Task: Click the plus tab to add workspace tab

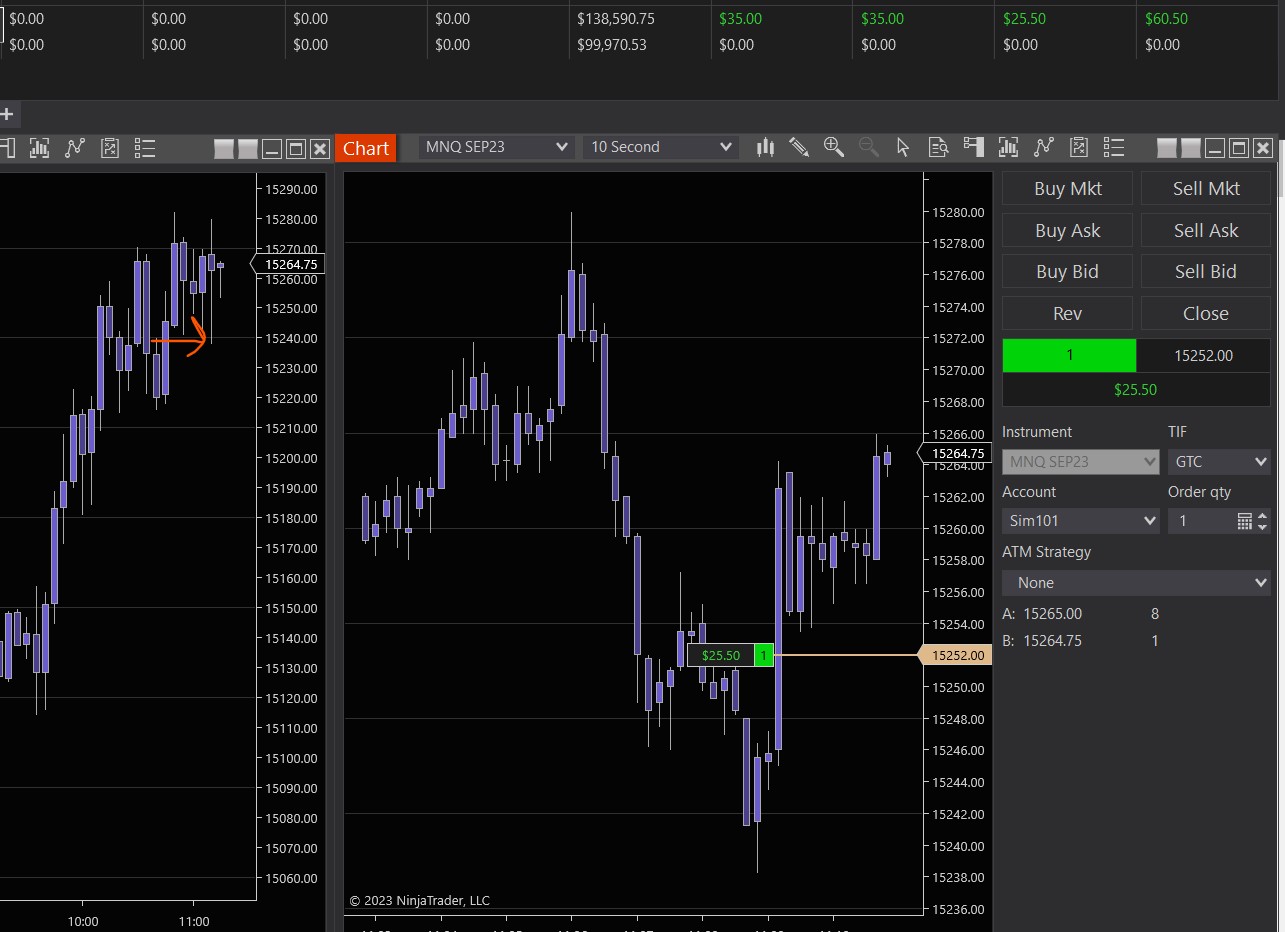Action: point(8,114)
